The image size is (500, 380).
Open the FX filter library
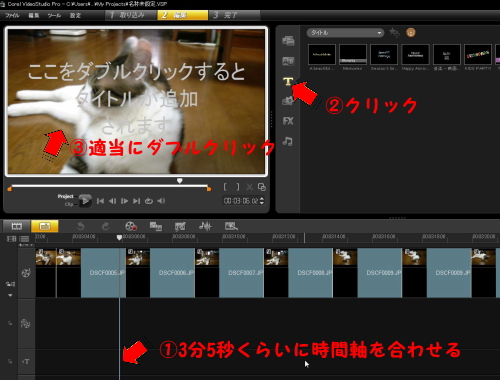coord(288,121)
